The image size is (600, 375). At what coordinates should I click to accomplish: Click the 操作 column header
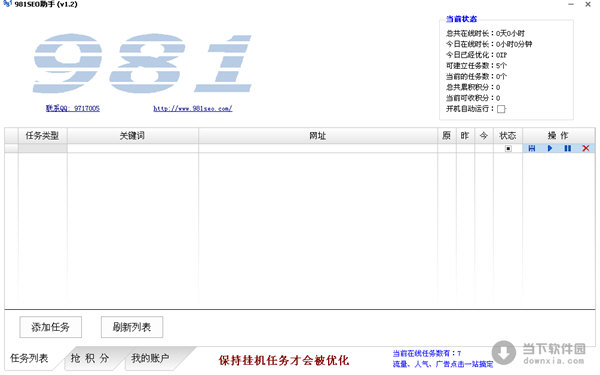558,135
